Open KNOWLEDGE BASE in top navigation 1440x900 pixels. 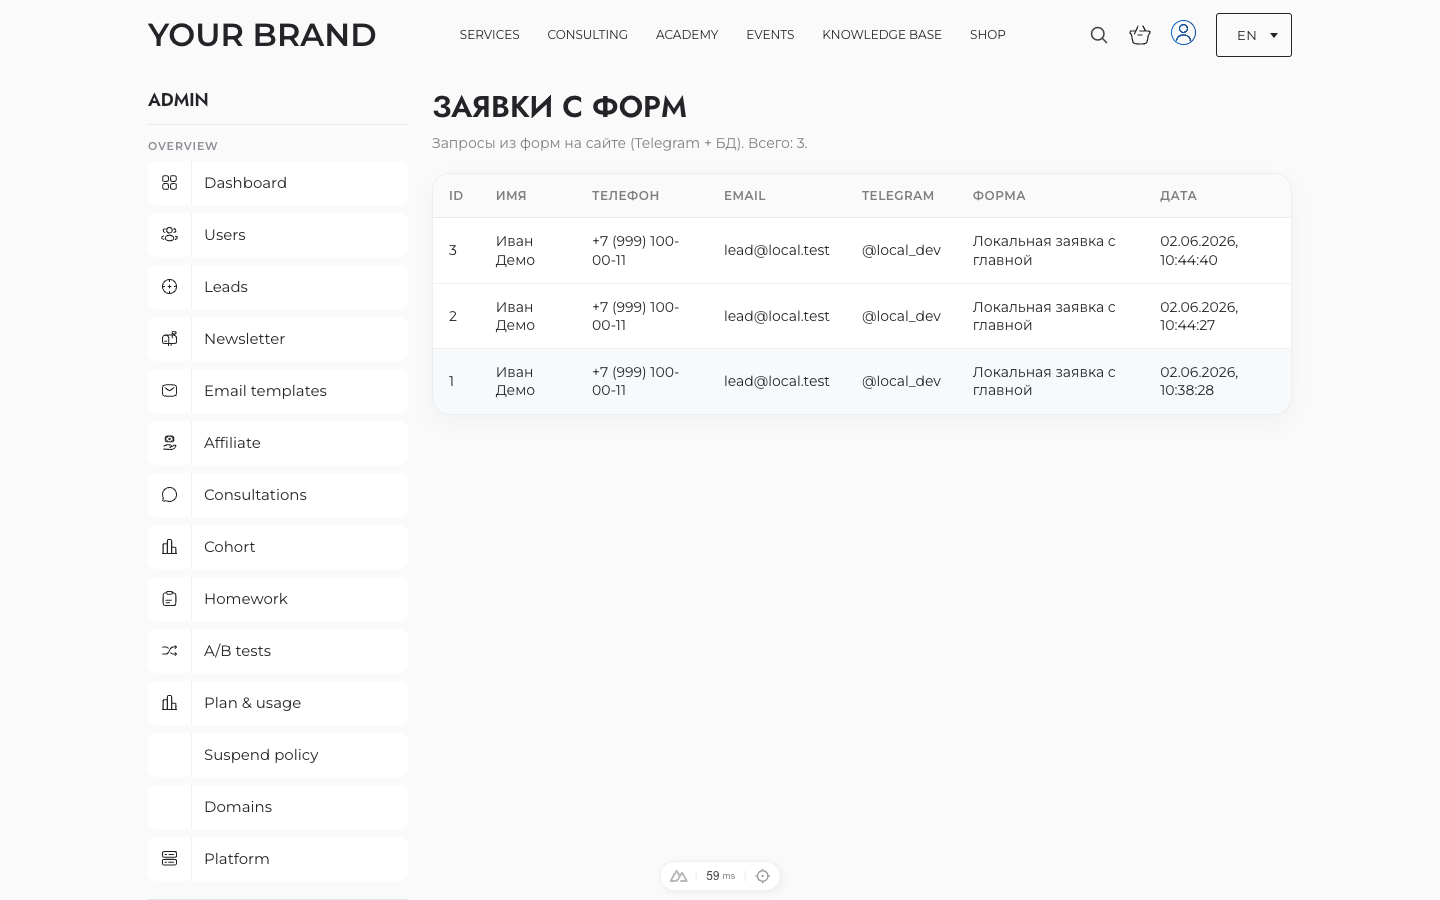(x=882, y=35)
